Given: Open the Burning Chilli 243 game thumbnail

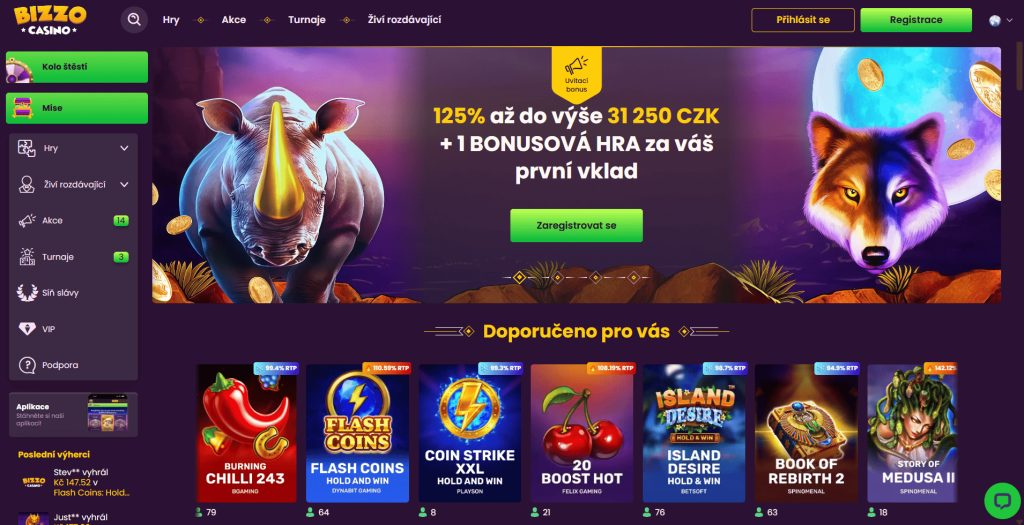Looking at the screenshot, I should pos(246,433).
